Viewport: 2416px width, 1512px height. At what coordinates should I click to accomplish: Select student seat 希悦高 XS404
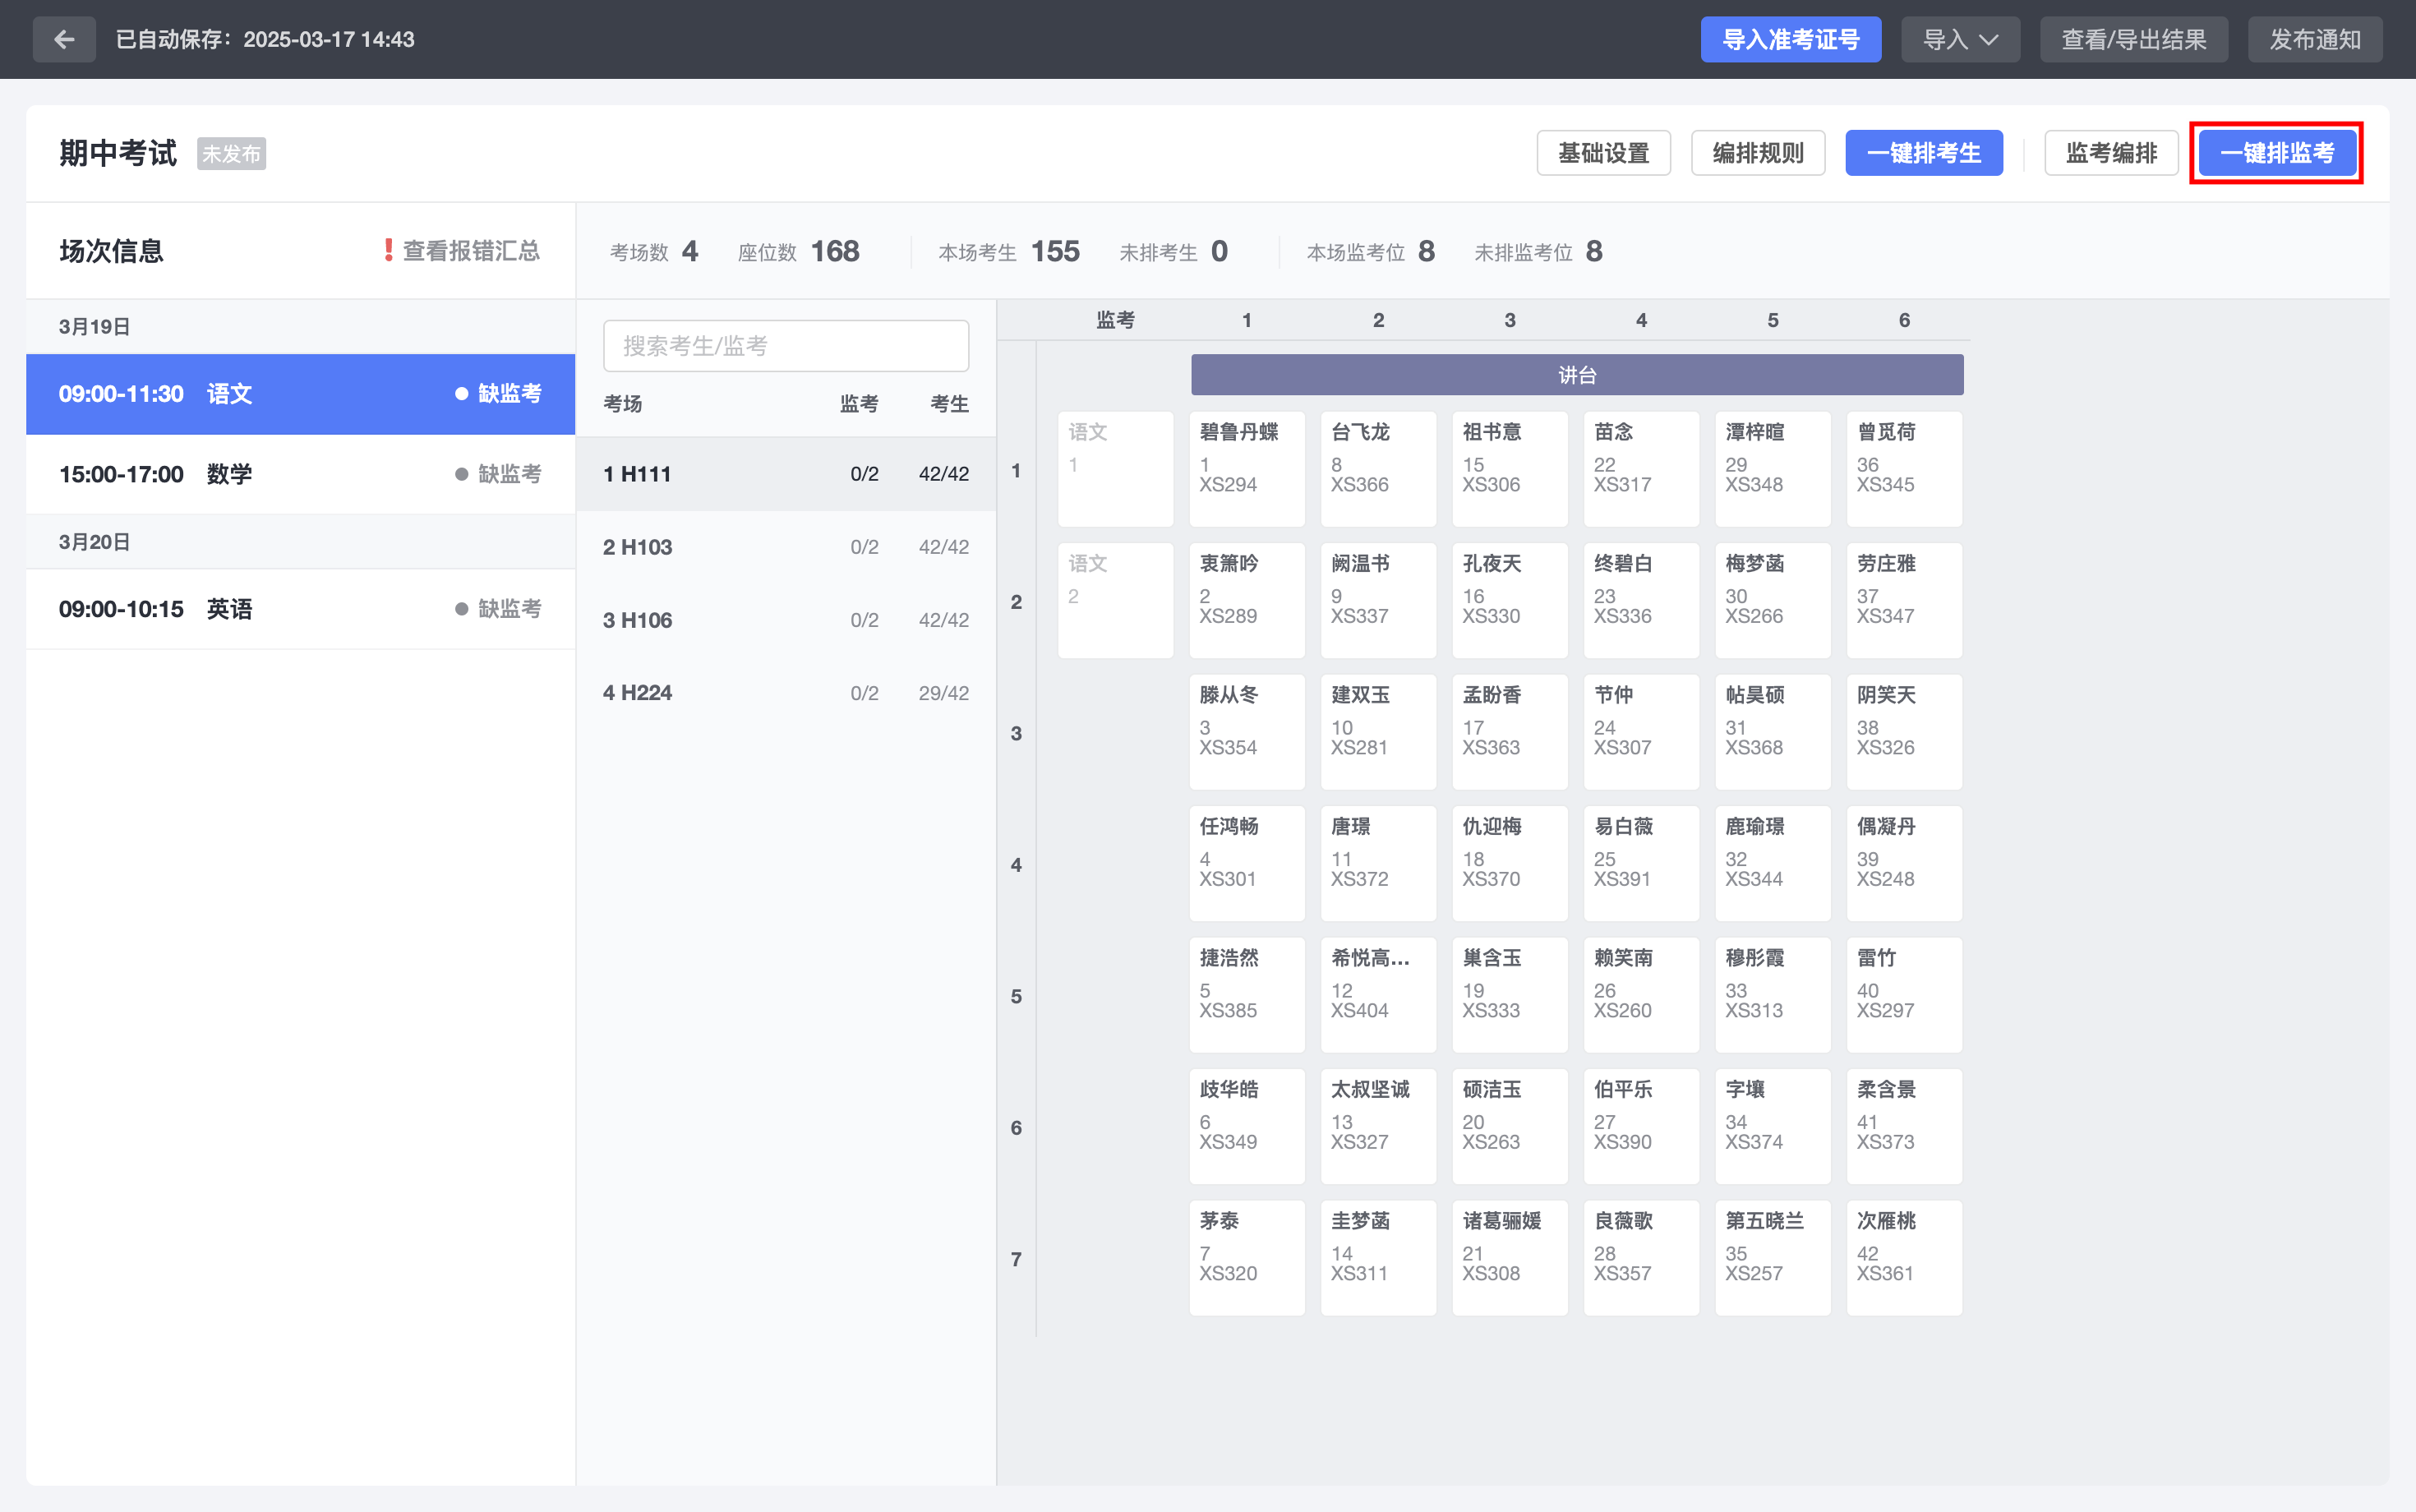tap(1378, 995)
